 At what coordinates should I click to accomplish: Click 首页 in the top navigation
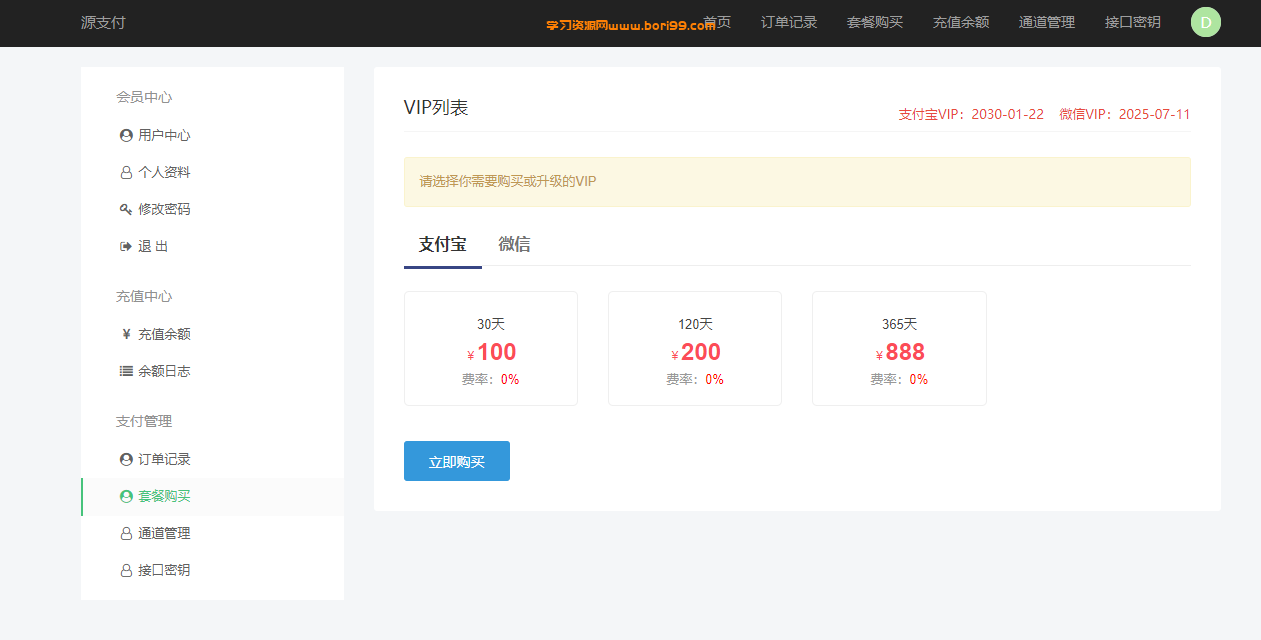(x=717, y=22)
